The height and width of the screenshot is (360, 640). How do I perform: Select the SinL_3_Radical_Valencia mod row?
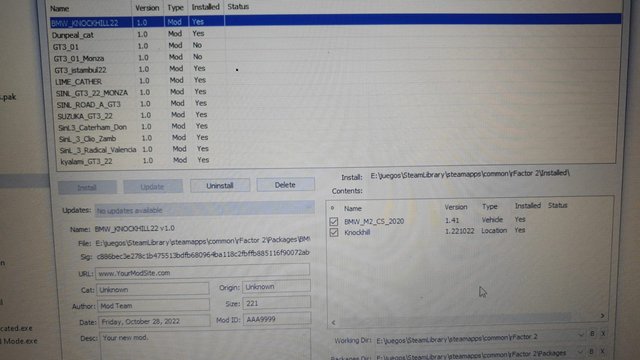(x=336, y=149)
